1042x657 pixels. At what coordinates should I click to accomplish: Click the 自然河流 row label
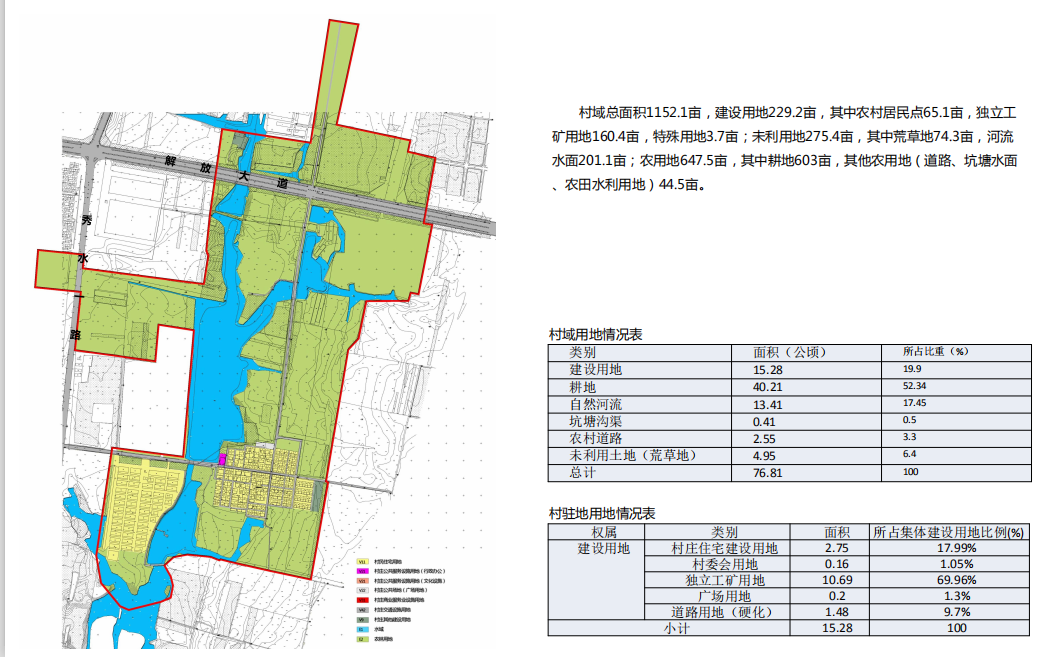pyautogui.click(x=595, y=404)
